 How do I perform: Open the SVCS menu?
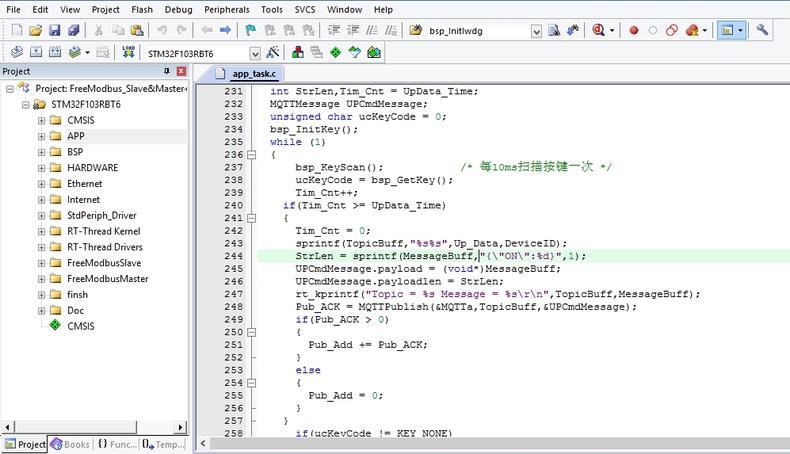pyautogui.click(x=305, y=9)
